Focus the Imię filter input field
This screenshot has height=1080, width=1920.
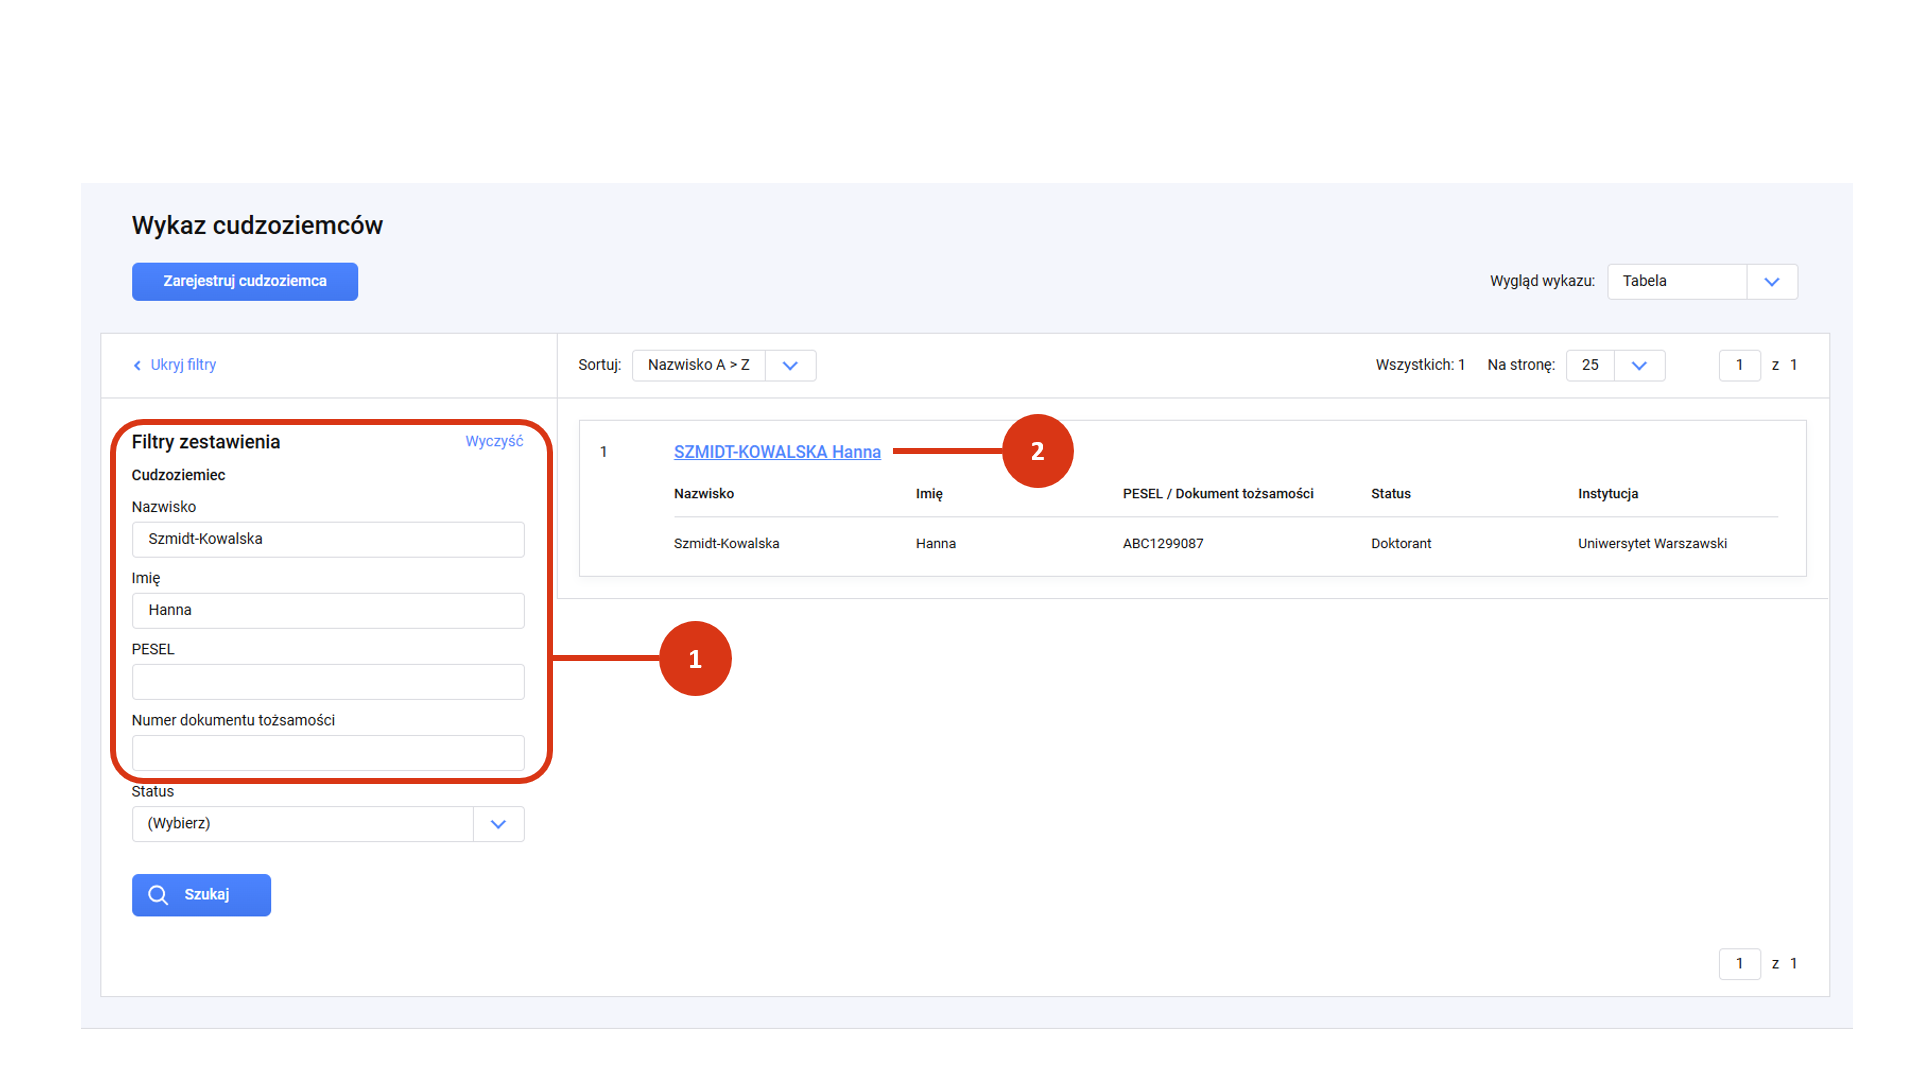[328, 610]
